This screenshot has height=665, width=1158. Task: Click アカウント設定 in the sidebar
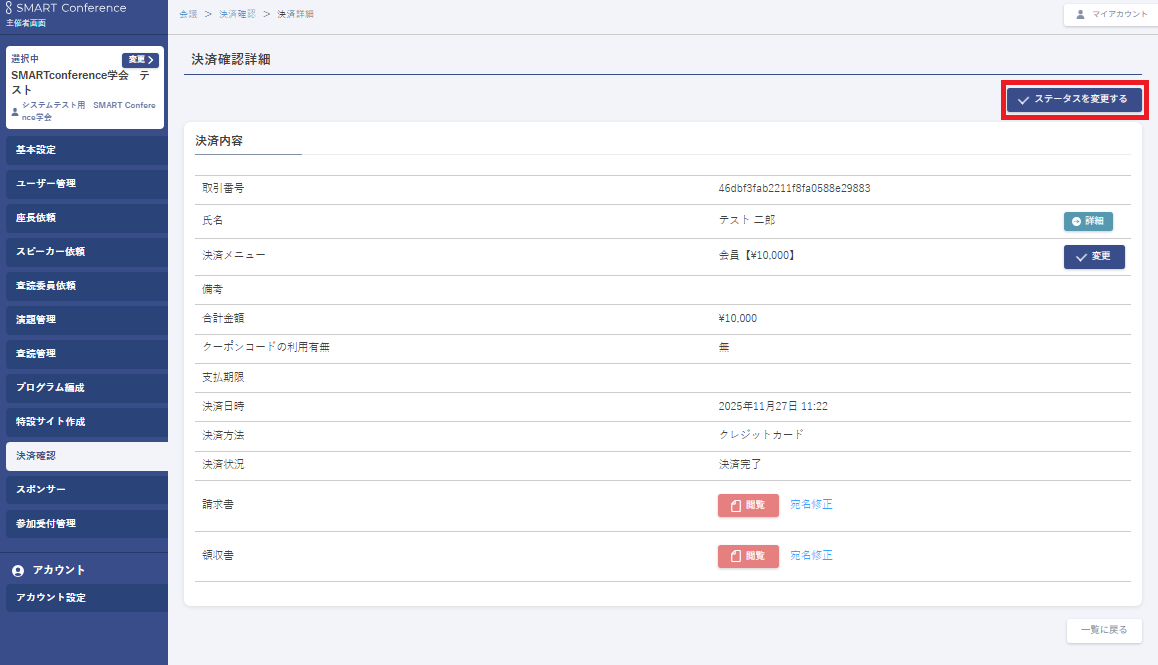[84, 598]
